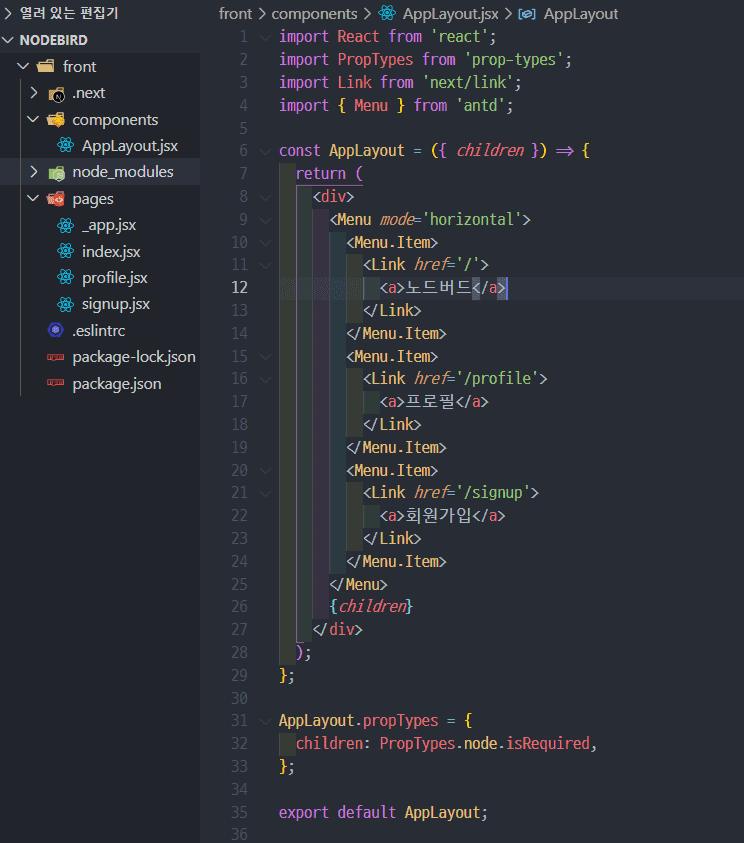Click the npm icon of package-lock.json
This screenshot has width=744, height=843.
(56, 357)
